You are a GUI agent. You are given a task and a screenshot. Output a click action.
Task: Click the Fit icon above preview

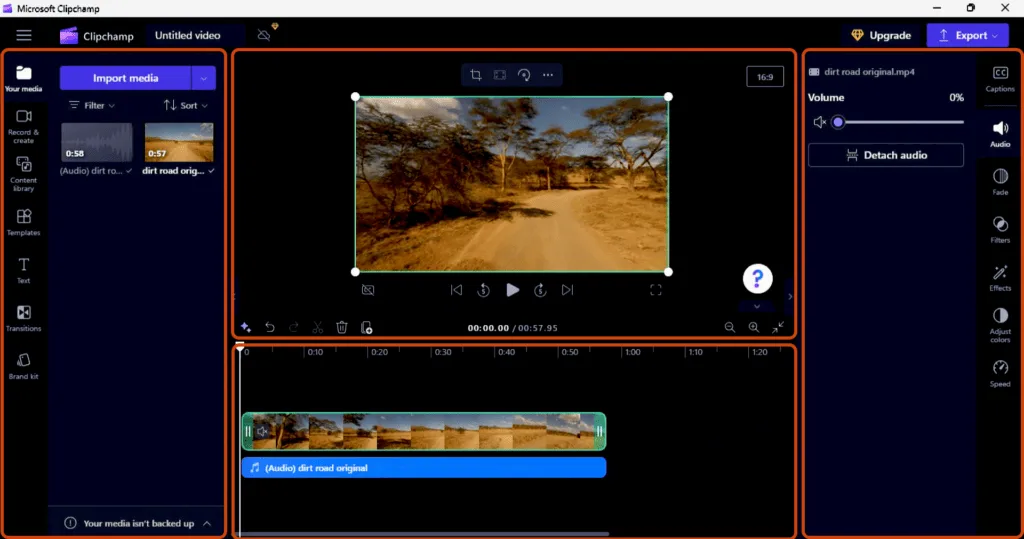click(500, 75)
